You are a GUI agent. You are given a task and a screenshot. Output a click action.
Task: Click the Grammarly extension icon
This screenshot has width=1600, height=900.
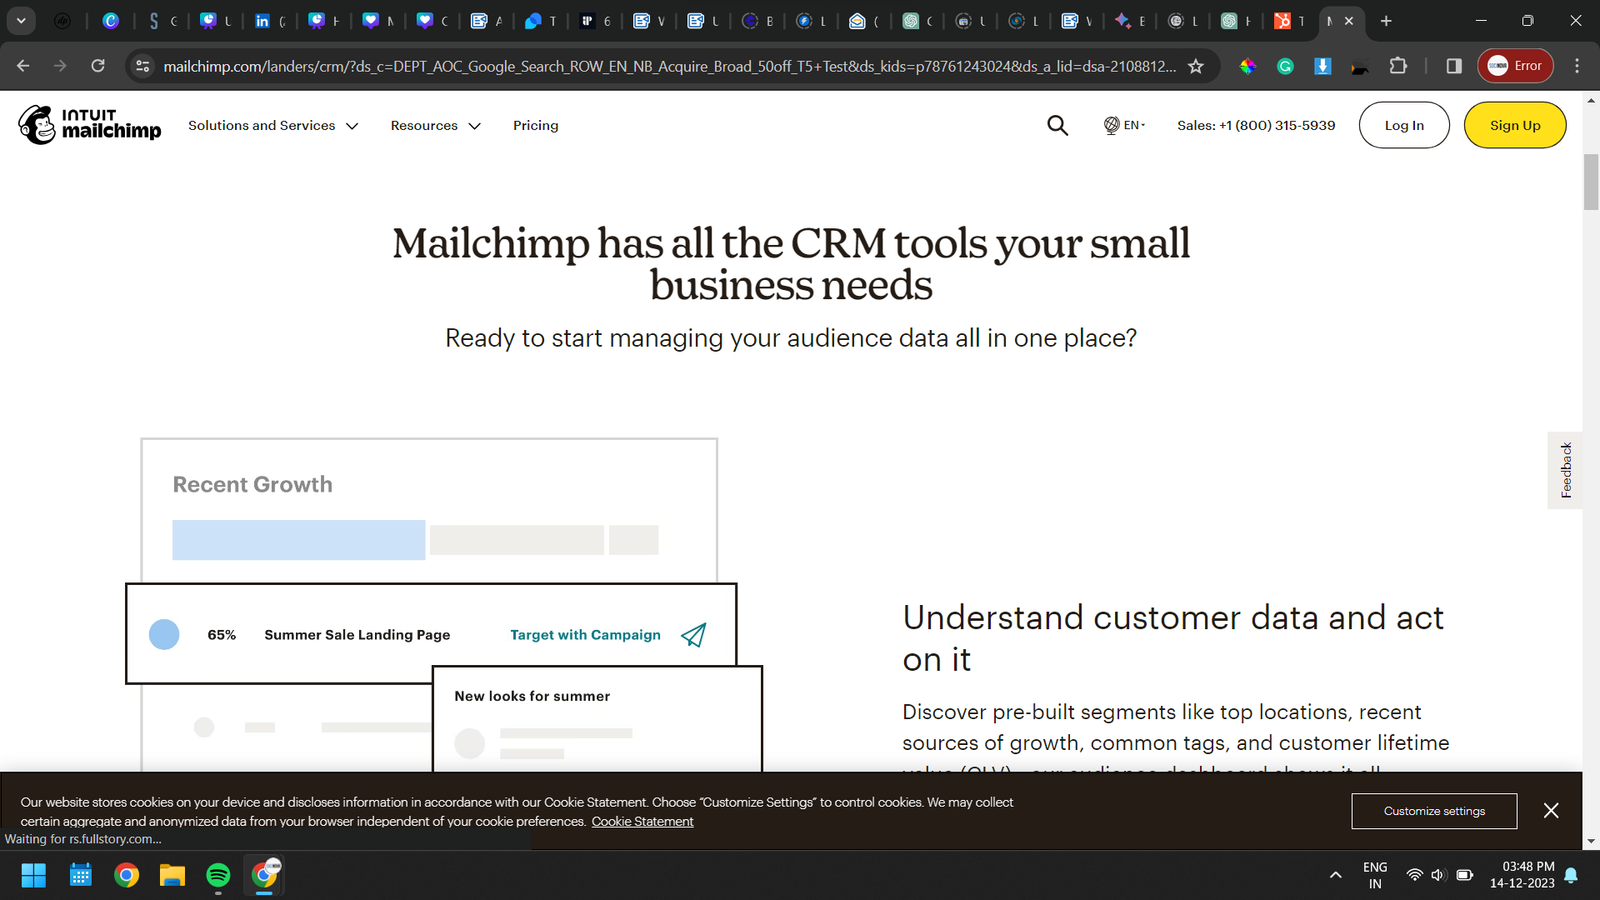[1285, 66]
